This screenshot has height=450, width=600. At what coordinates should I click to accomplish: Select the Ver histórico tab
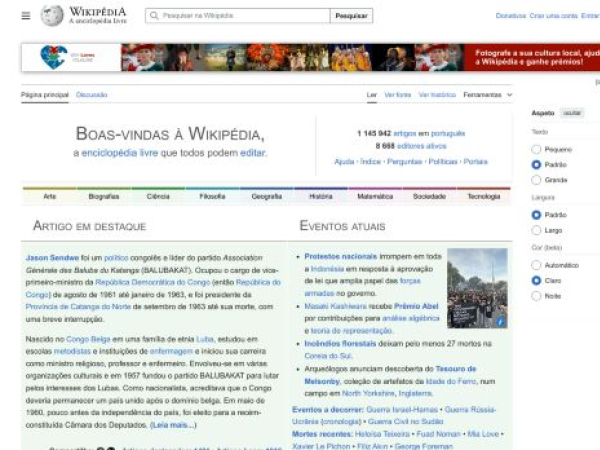coord(437,95)
